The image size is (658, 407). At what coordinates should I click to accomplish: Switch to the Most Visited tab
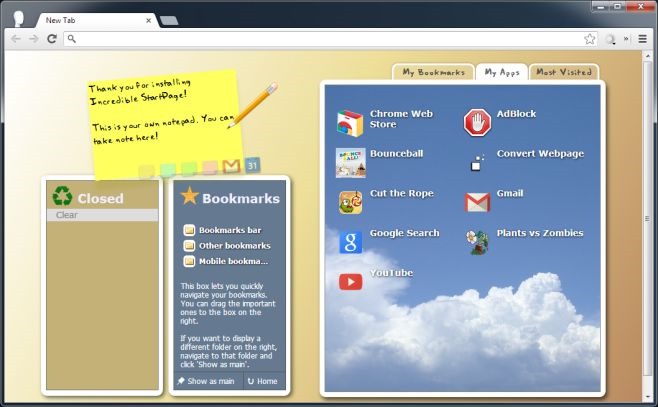click(564, 72)
